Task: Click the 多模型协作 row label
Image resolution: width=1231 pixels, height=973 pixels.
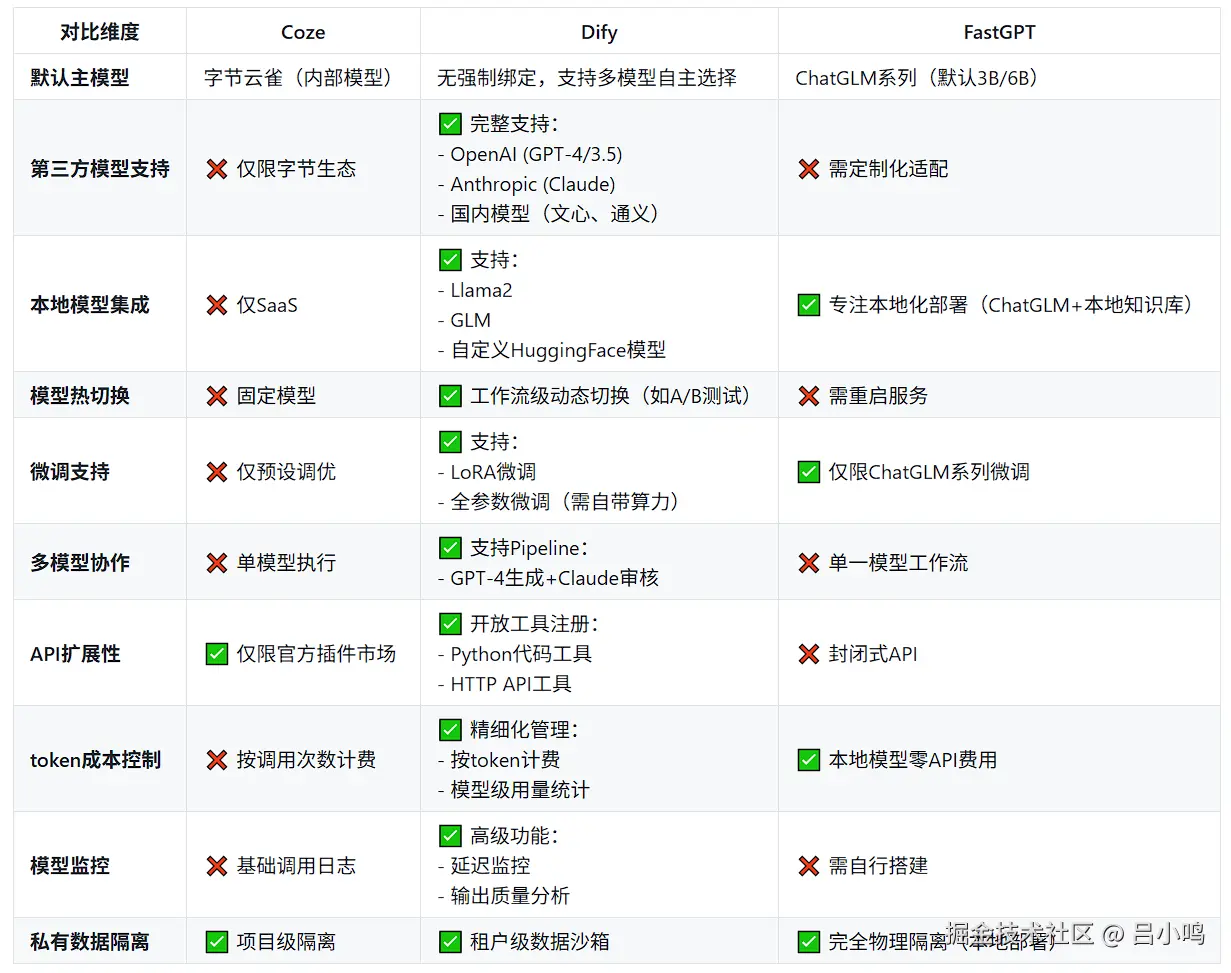Action: (x=80, y=563)
